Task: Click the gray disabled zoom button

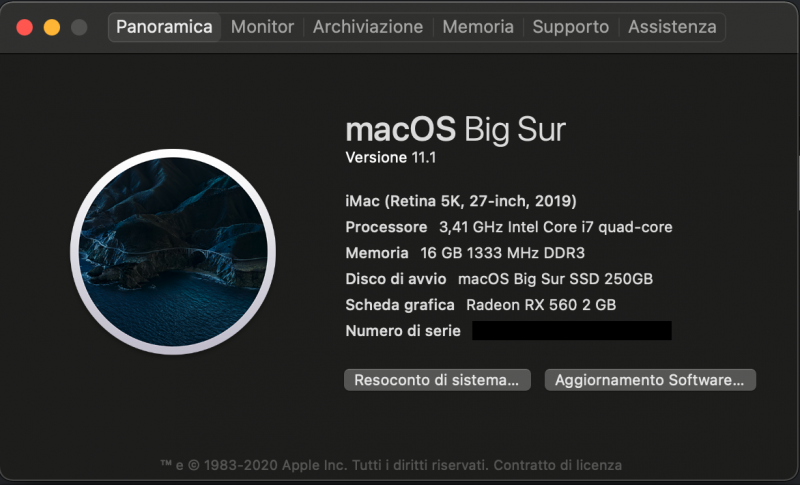Action: pyautogui.click(x=79, y=27)
